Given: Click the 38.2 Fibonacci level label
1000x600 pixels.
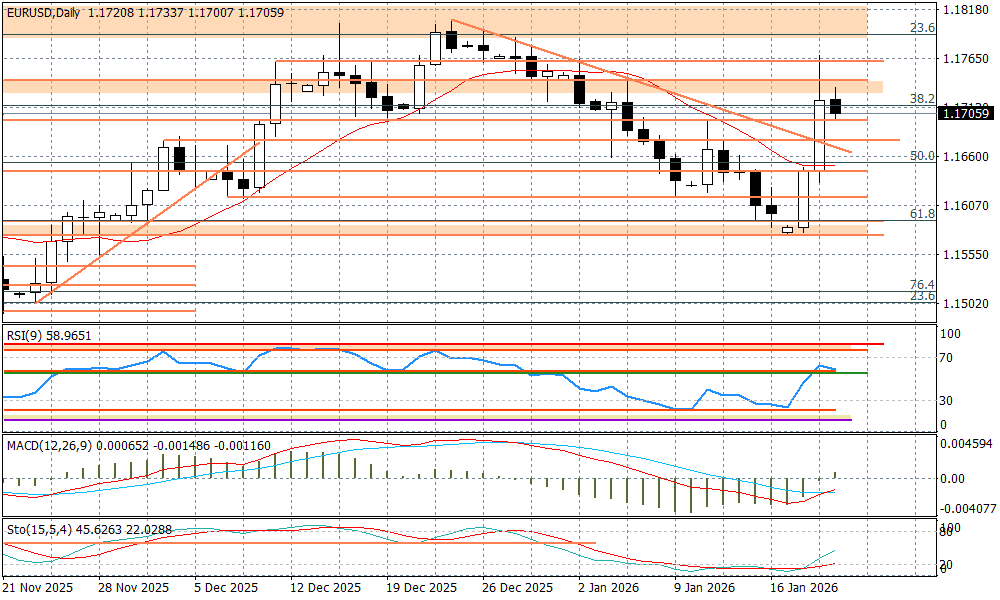Looking at the screenshot, I should (x=921, y=99).
